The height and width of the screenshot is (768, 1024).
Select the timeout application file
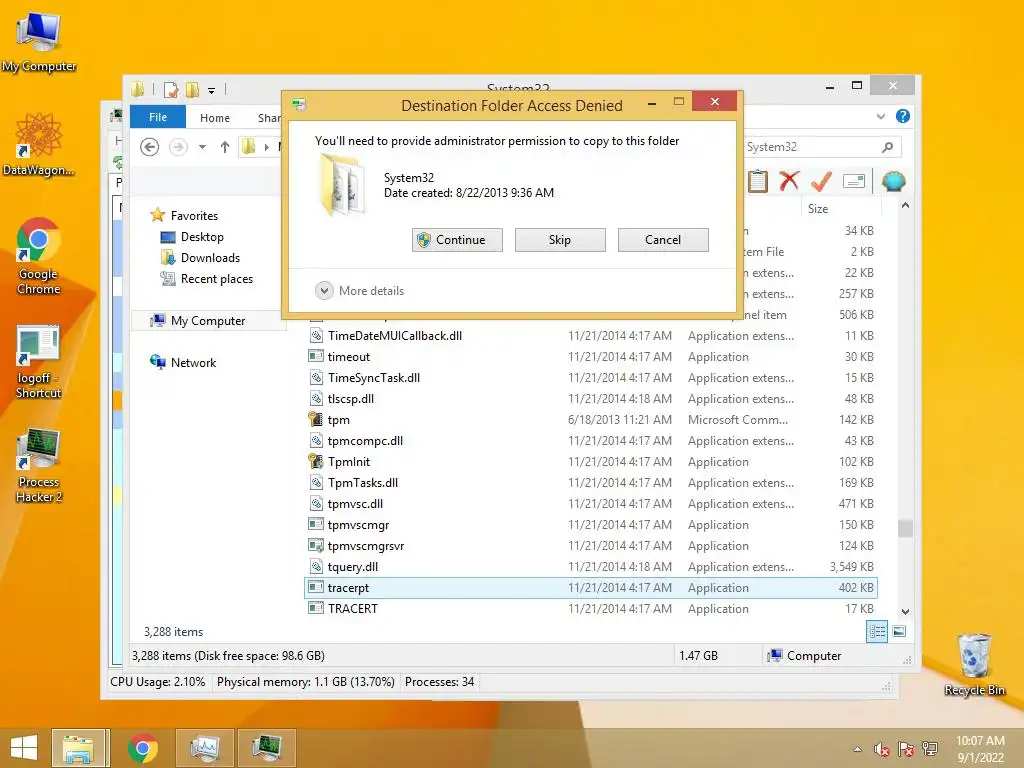[x=591, y=357]
